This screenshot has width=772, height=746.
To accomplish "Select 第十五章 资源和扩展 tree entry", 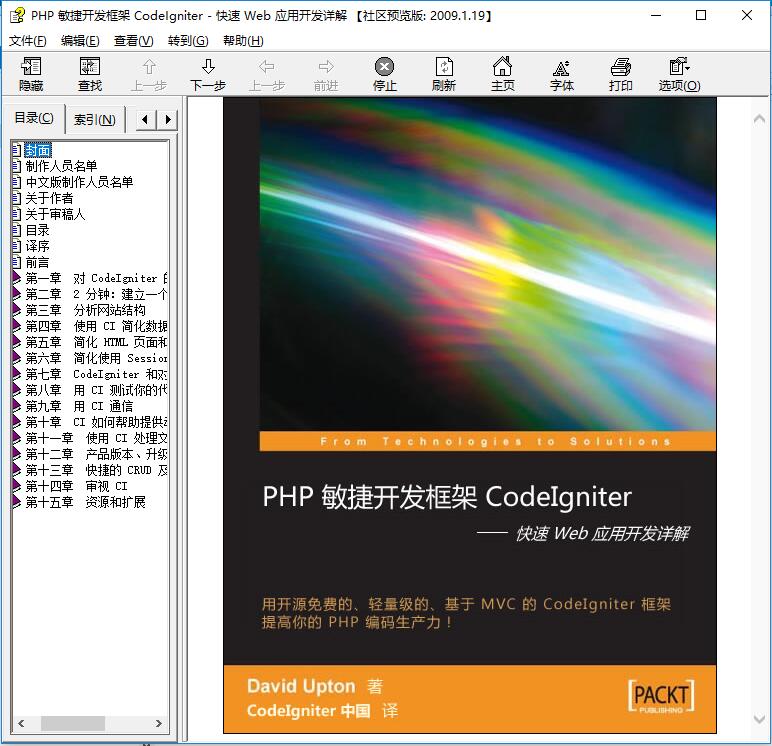I will point(85,502).
